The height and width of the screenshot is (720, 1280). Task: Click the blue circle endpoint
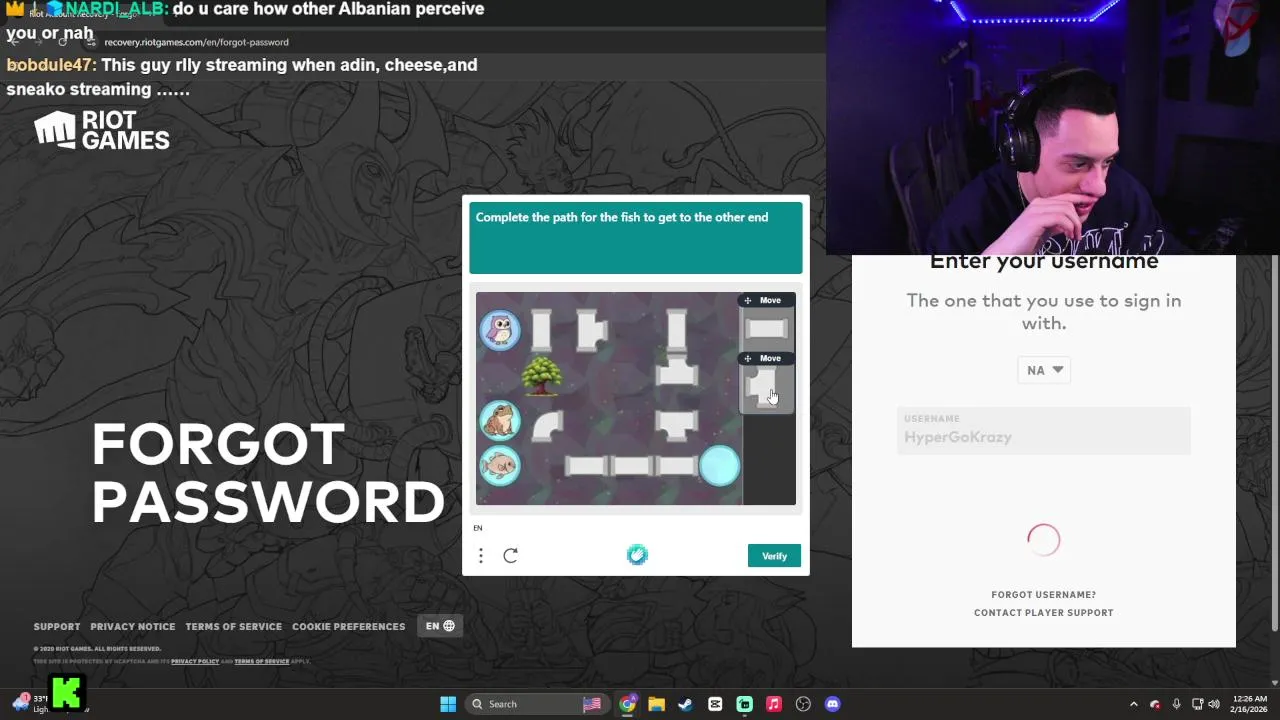[x=720, y=466]
